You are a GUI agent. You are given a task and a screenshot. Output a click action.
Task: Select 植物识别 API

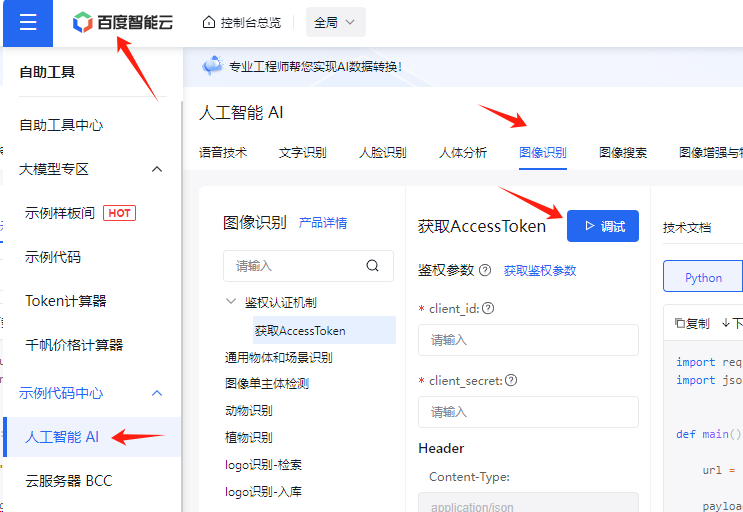(249, 438)
